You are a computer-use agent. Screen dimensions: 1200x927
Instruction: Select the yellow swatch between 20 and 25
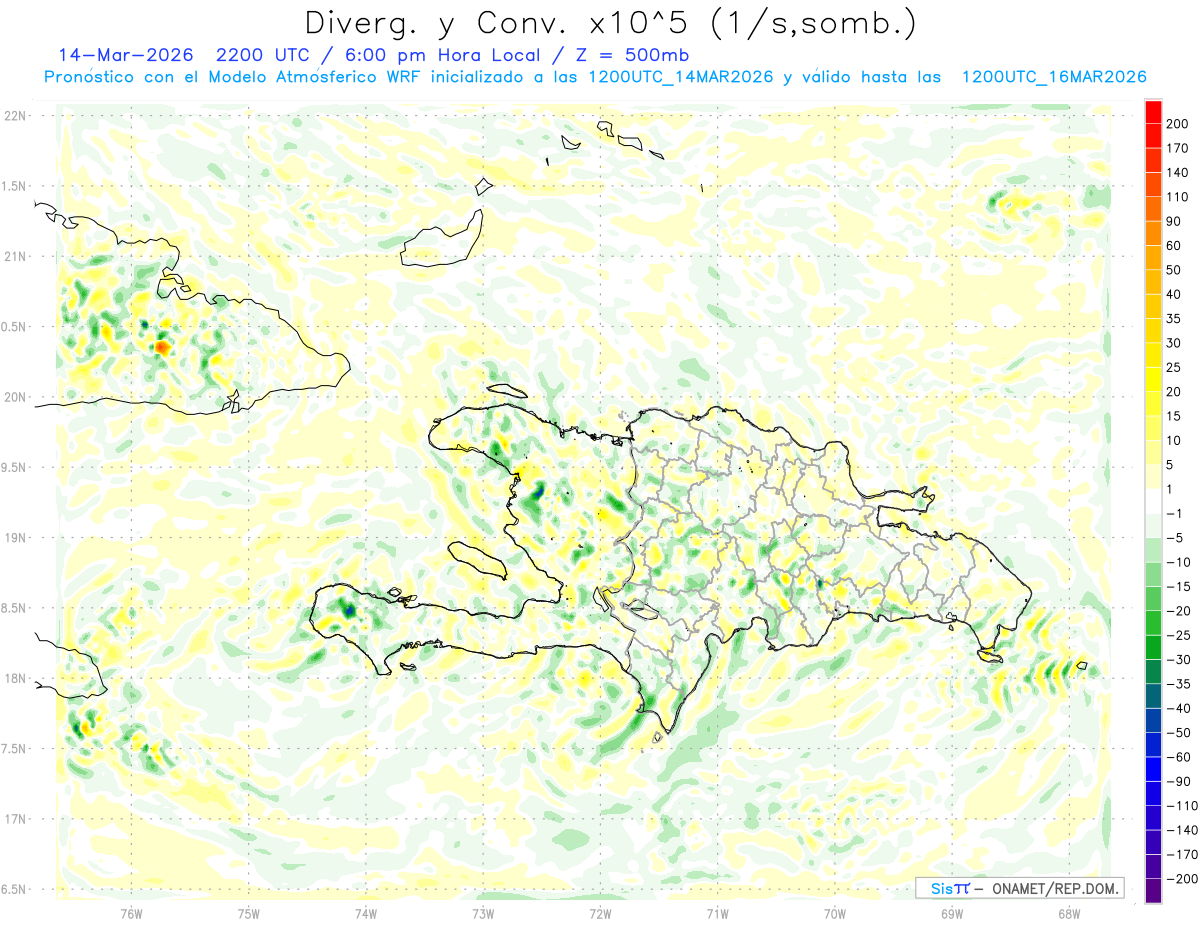(x=1154, y=380)
